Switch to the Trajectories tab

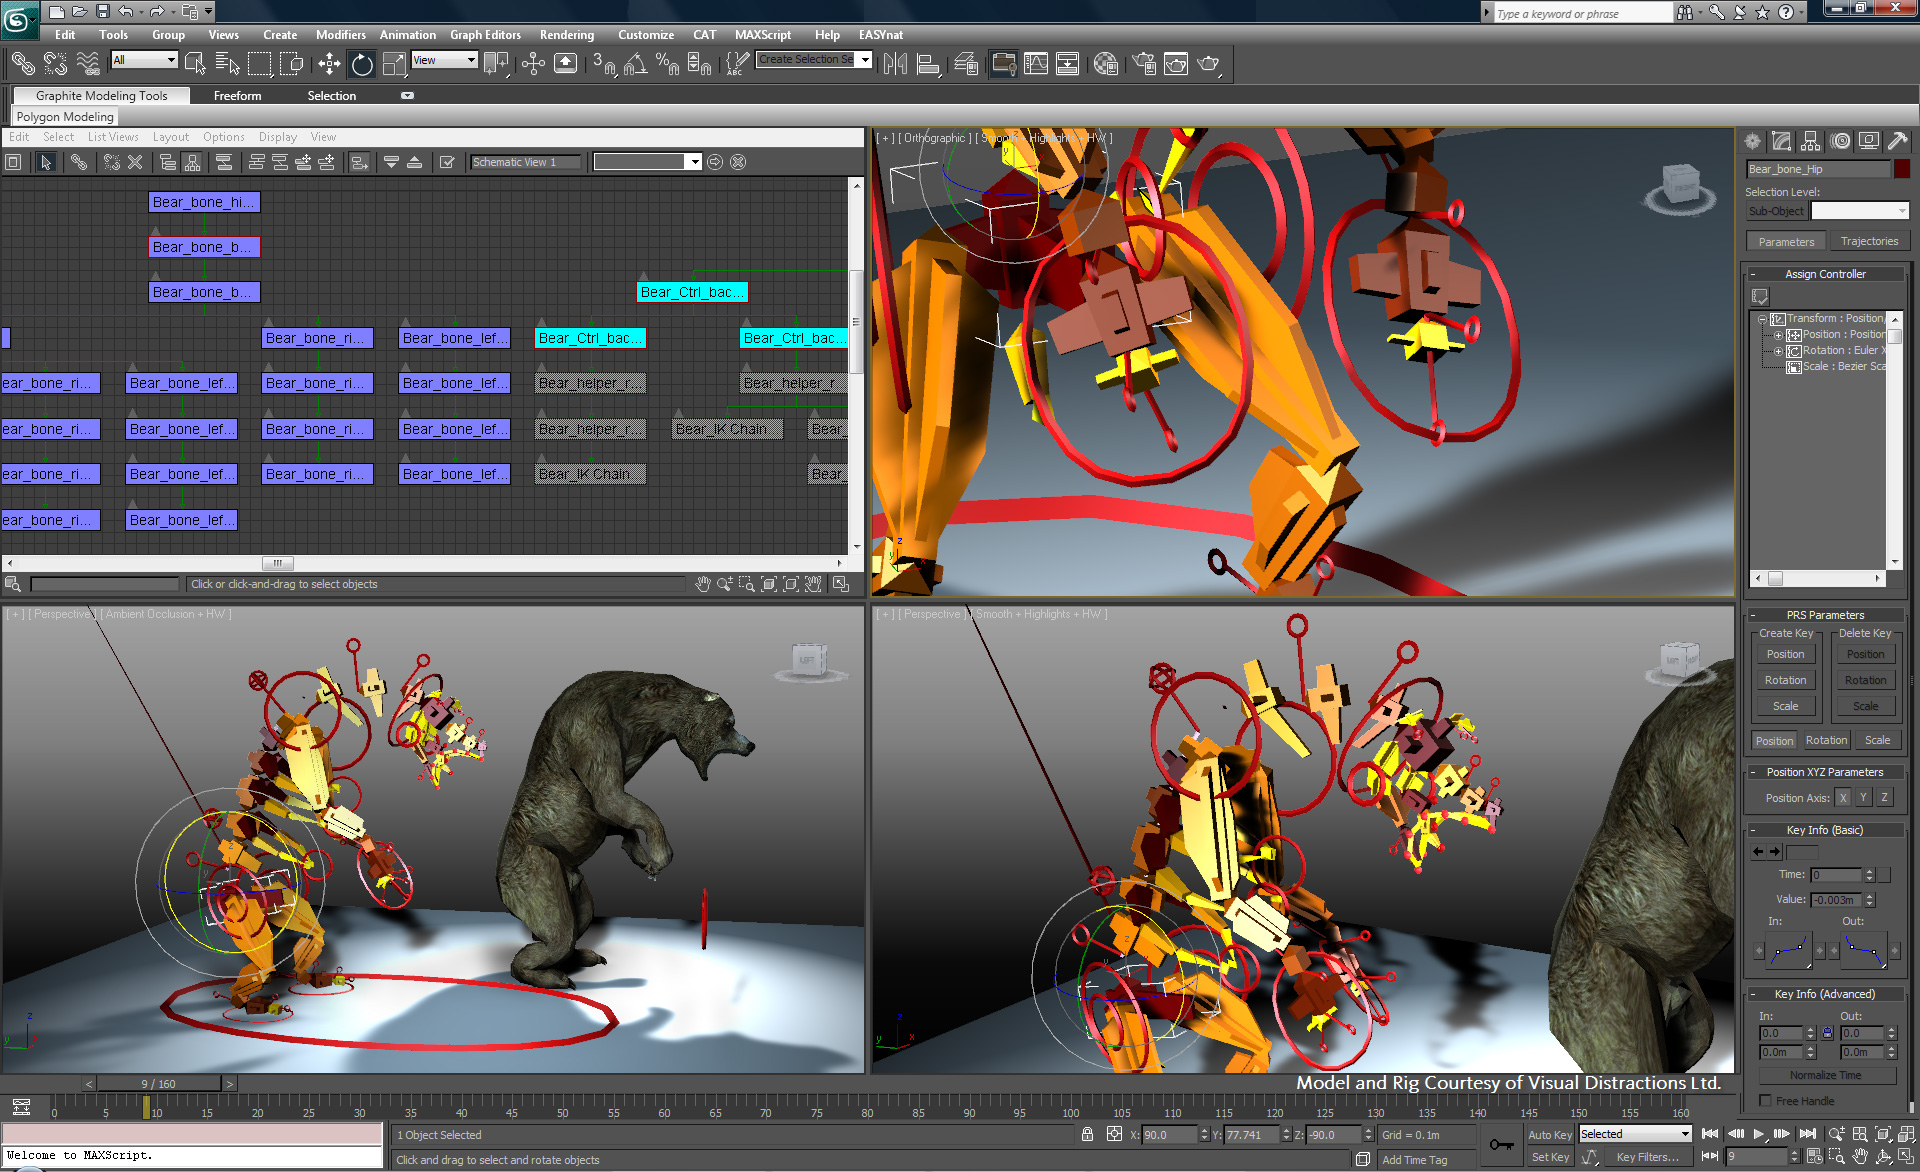(1869, 242)
